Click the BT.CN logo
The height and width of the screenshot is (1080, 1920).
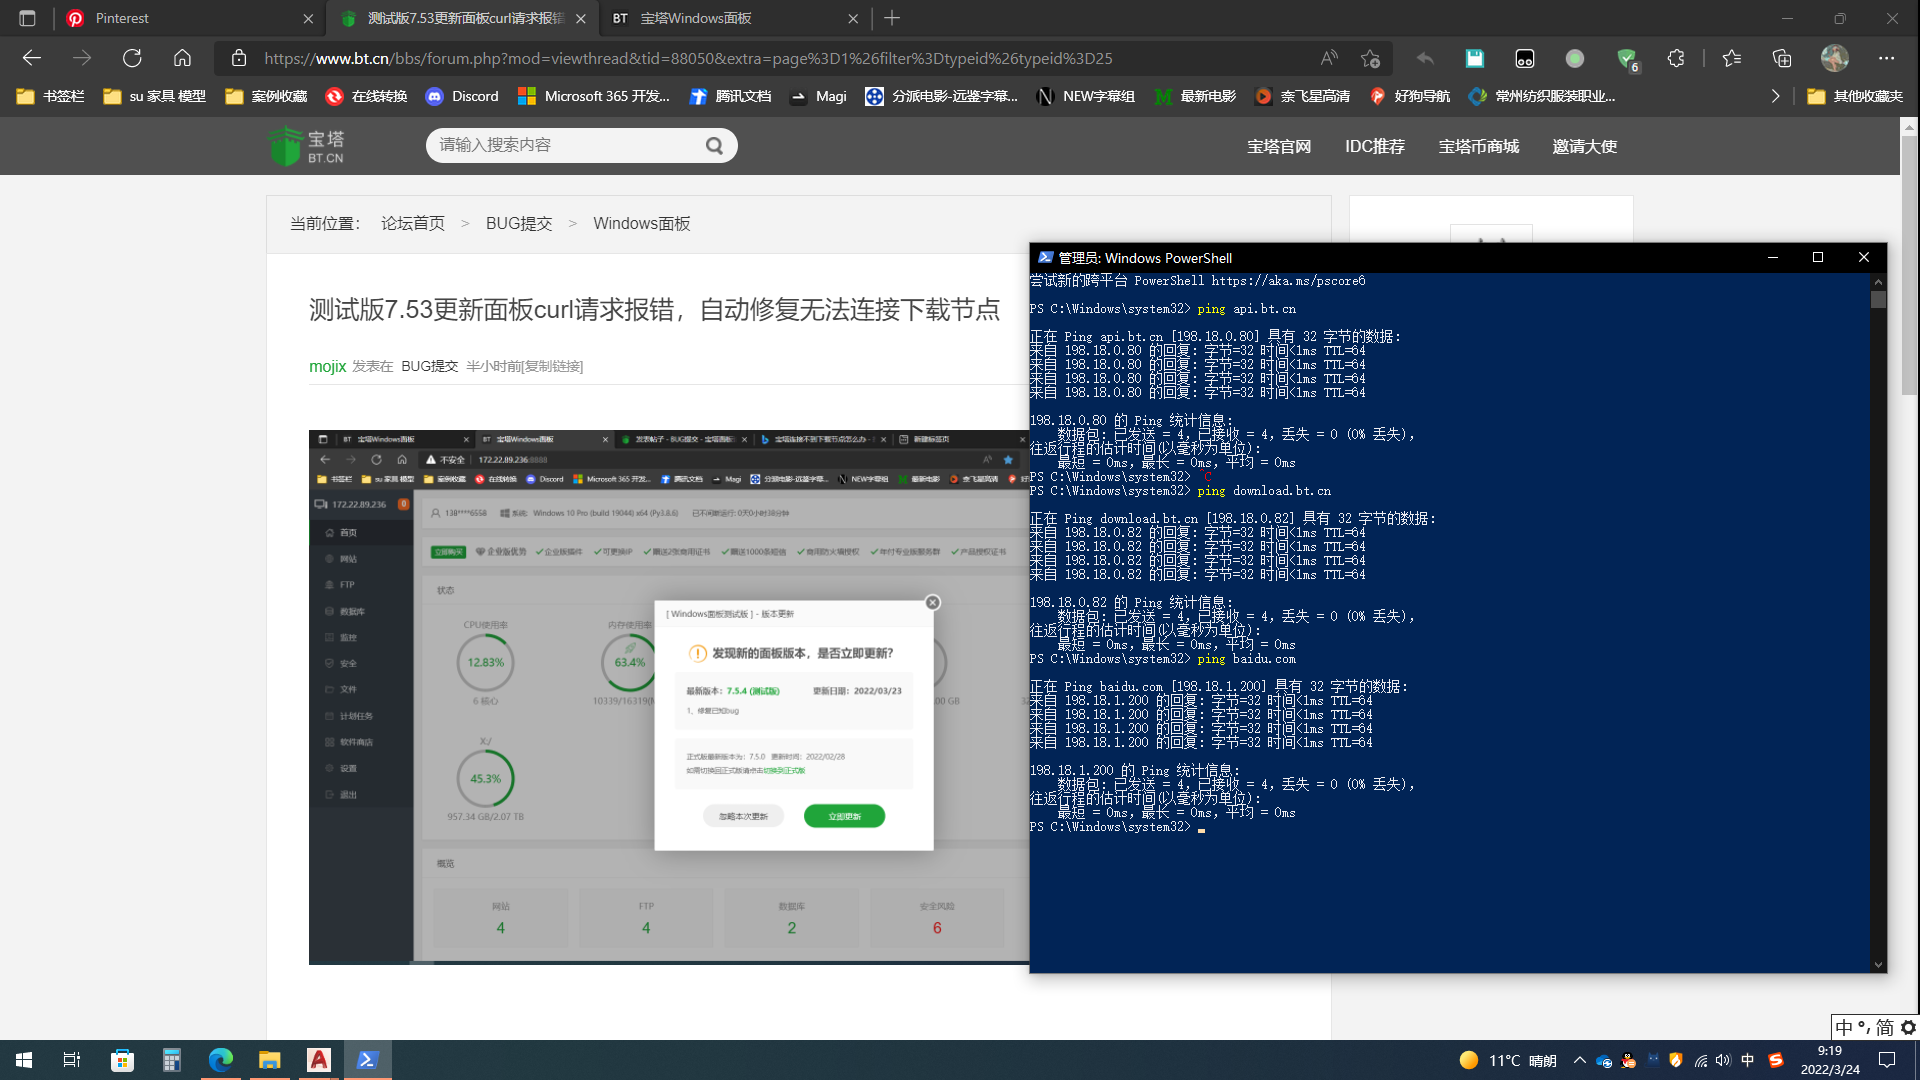pyautogui.click(x=307, y=146)
